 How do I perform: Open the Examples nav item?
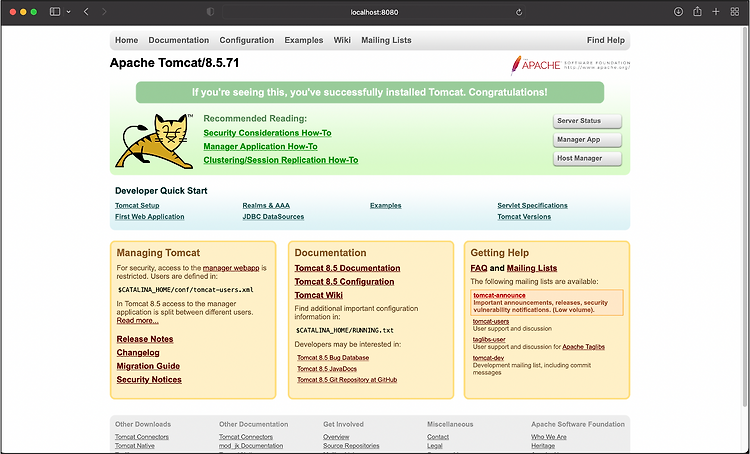click(x=304, y=40)
